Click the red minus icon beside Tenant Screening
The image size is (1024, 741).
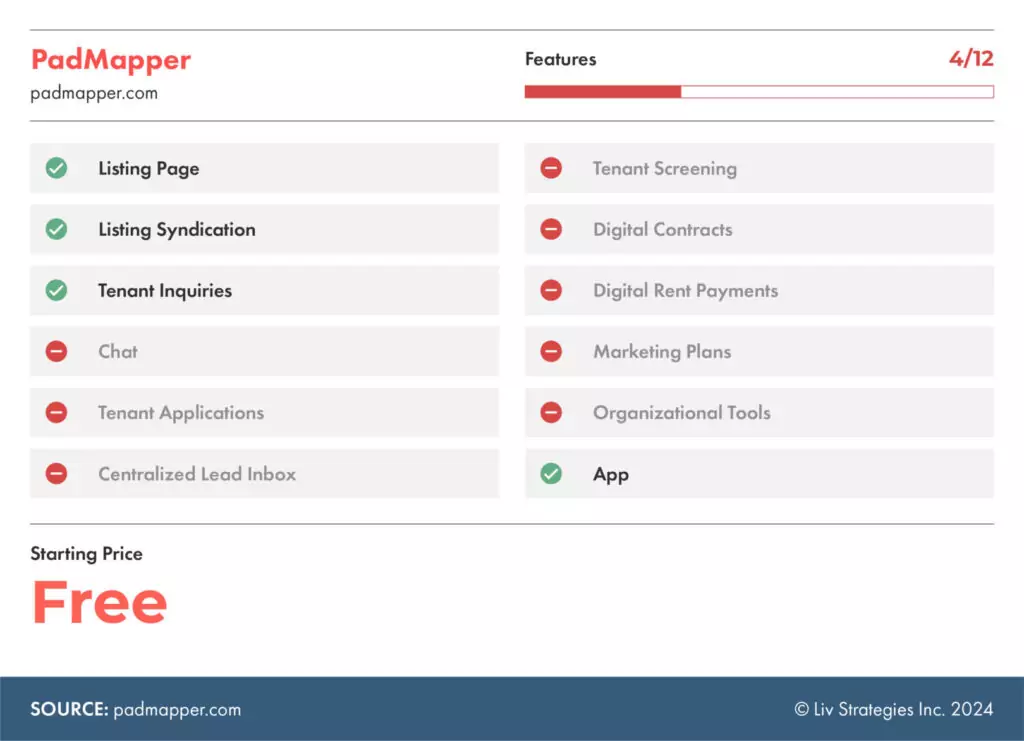551,168
